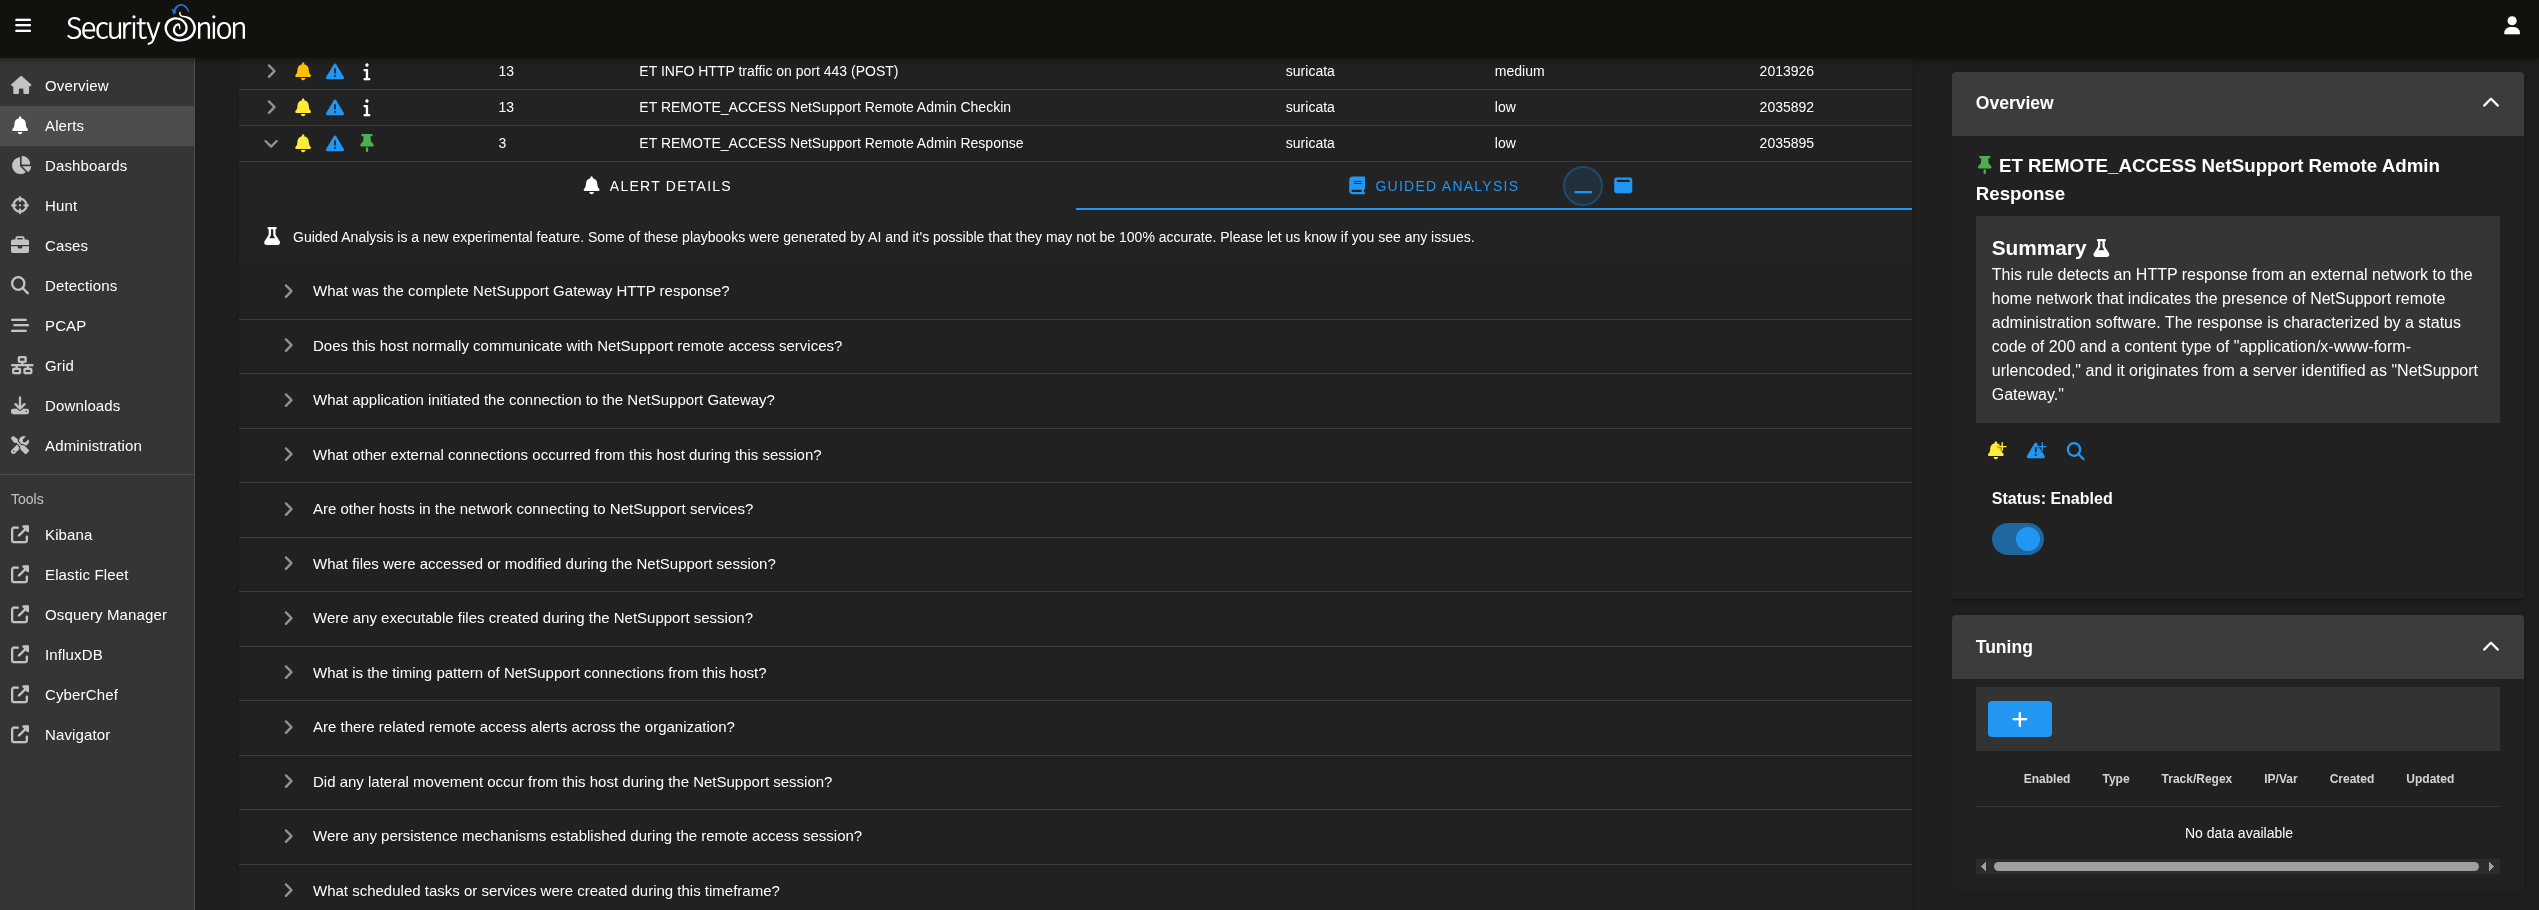Escalate the ET INFO HTTP traffic alert

pyautogui.click(x=335, y=71)
